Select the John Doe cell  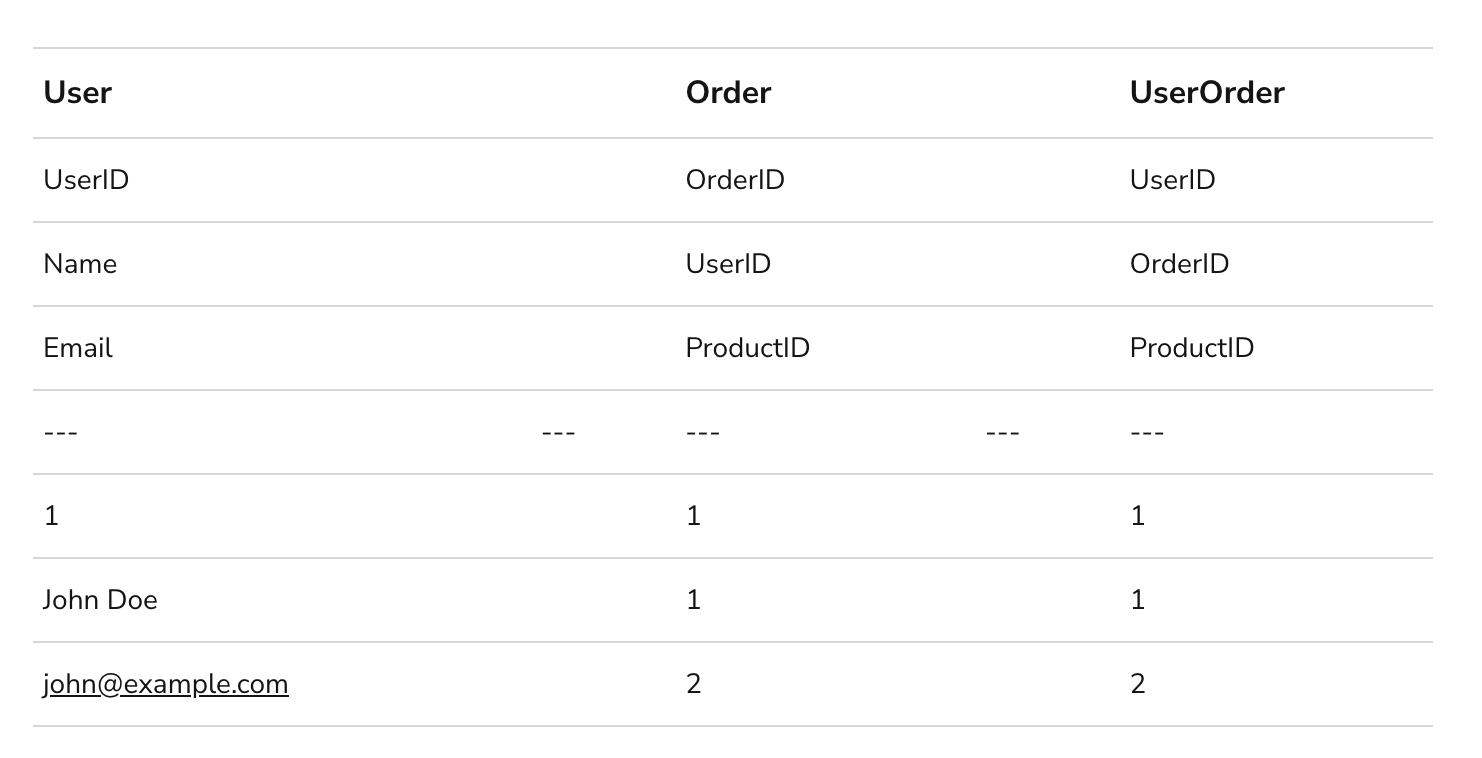pos(100,600)
